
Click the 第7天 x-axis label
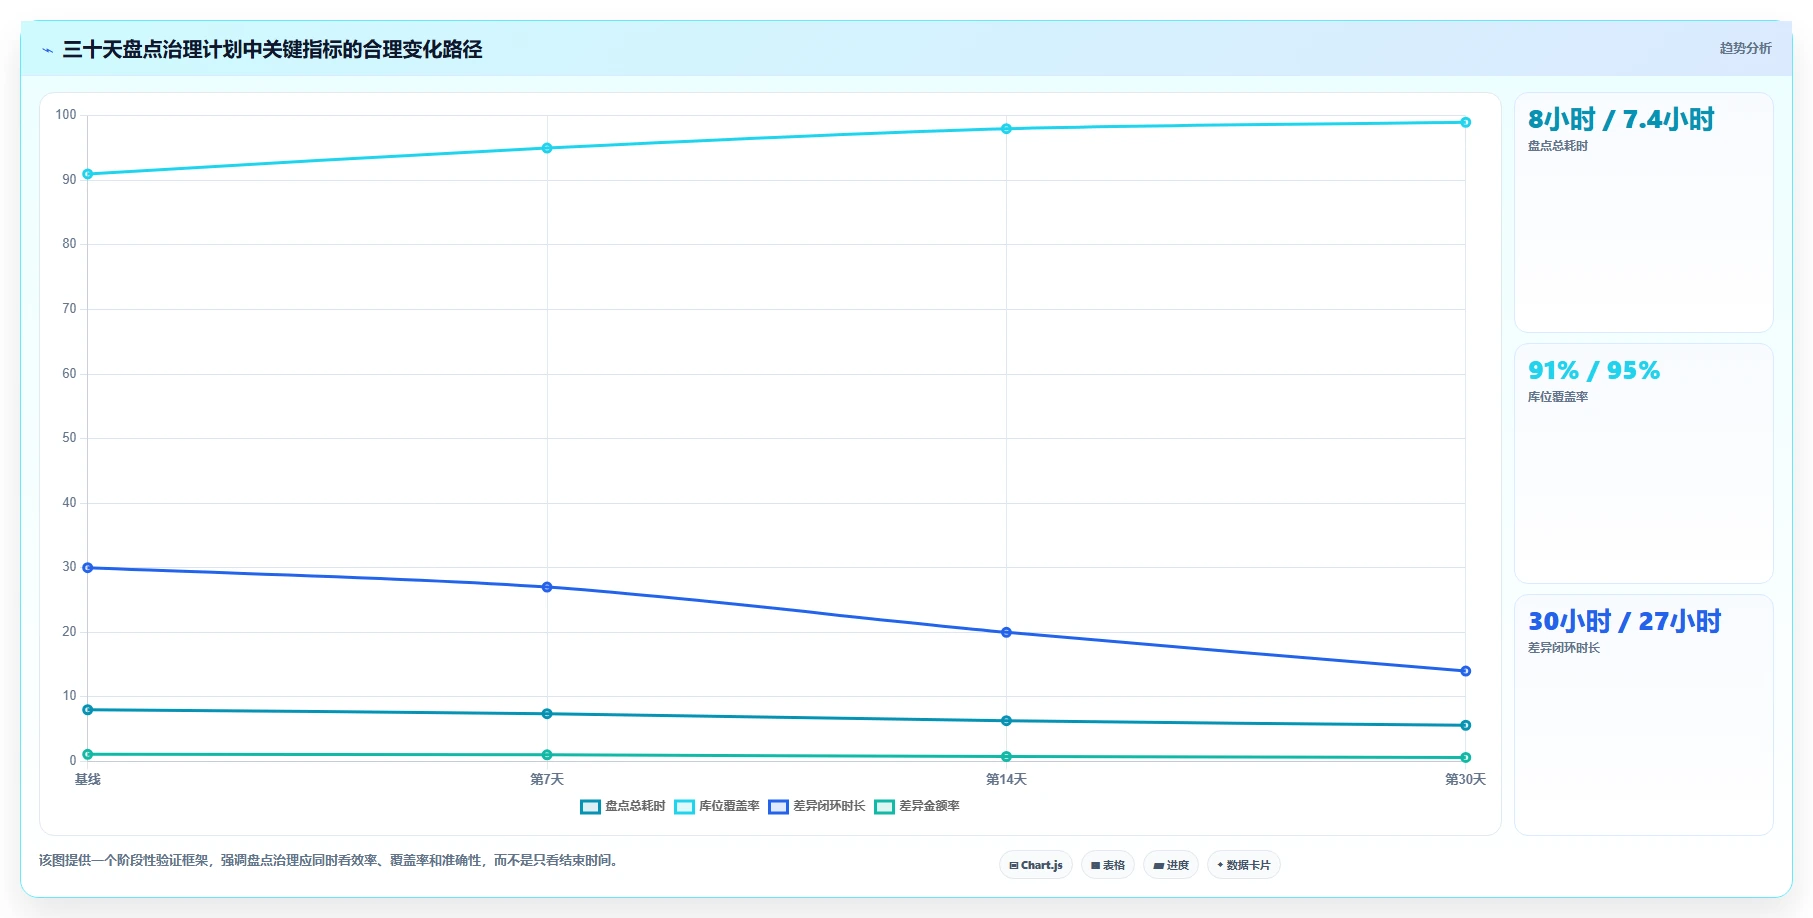[x=547, y=779]
